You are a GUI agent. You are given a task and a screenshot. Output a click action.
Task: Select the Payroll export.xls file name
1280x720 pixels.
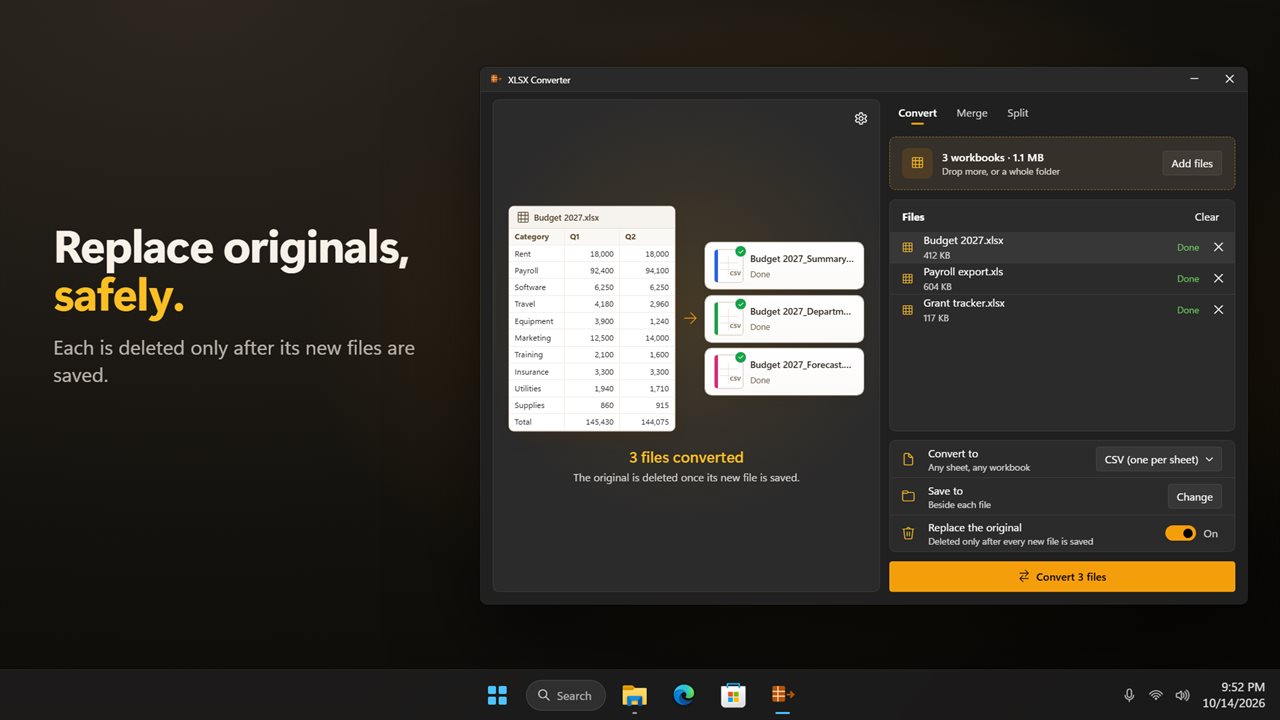pos(963,271)
